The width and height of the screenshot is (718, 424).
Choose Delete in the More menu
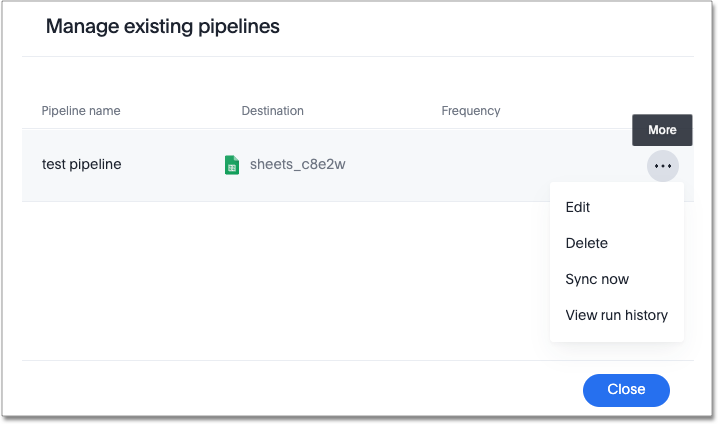pos(586,243)
